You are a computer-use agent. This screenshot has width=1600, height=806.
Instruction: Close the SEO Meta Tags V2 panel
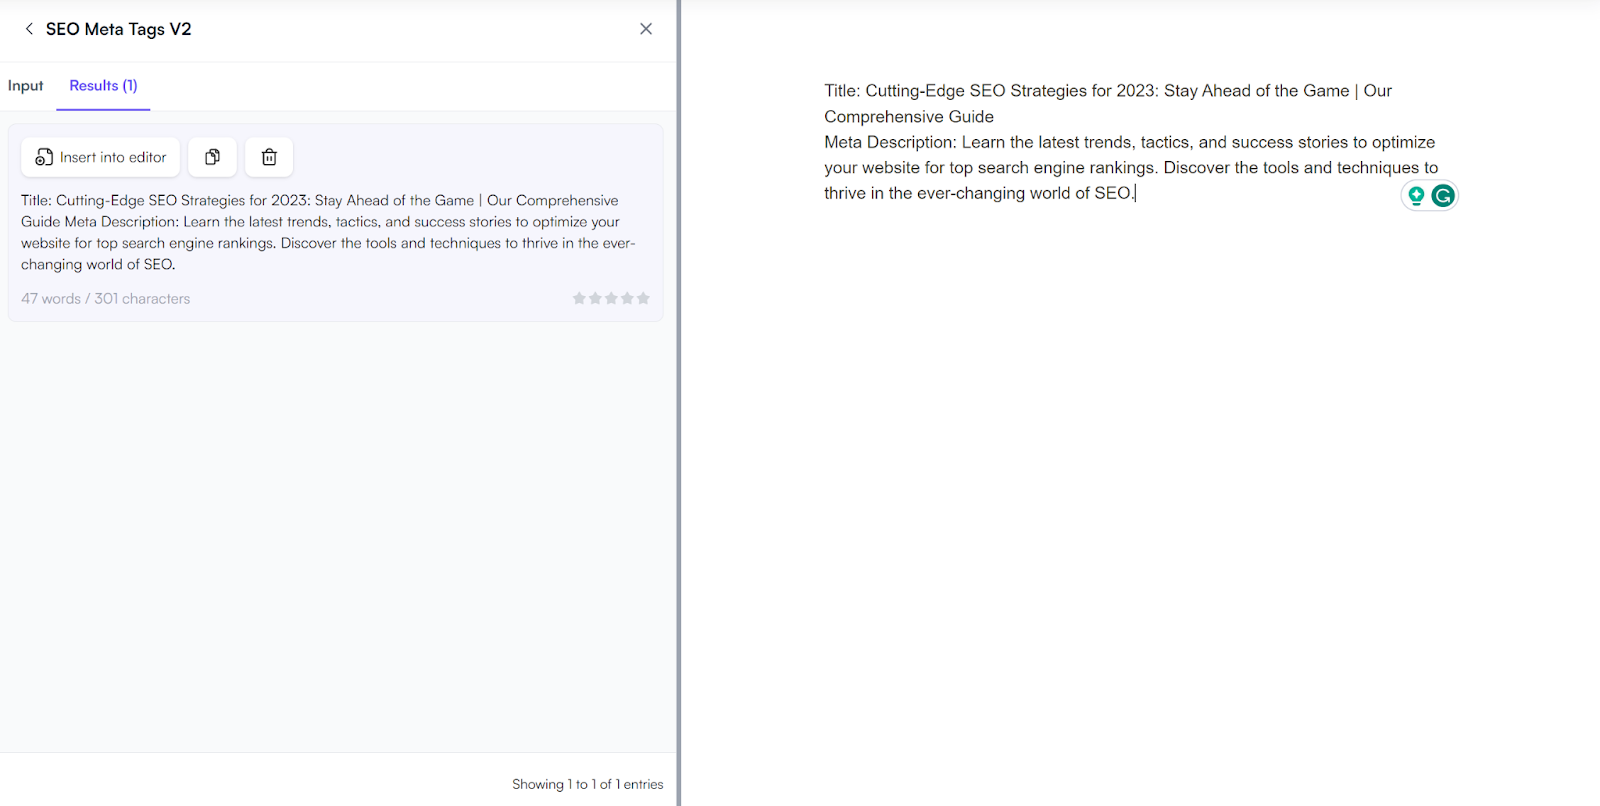pyautogui.click(x=646, y=29)
